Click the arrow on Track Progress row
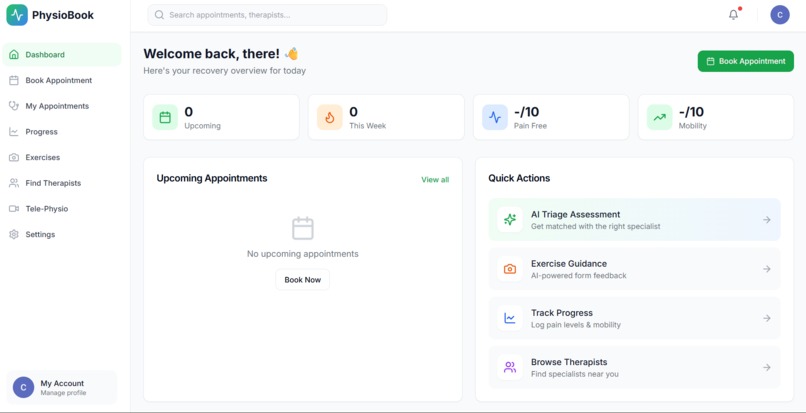Viewport: 806px width, 413px height. click(x=766, y=318)
